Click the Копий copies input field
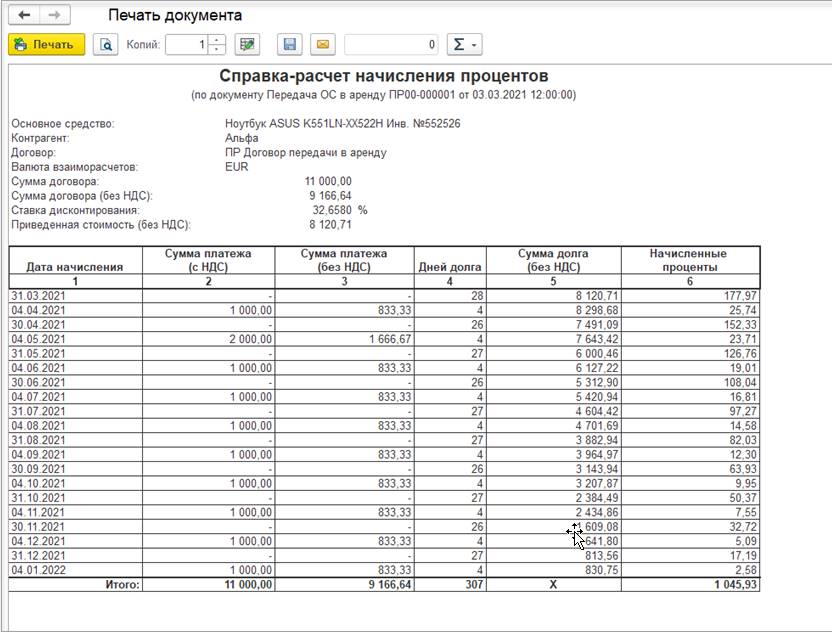This screenshot has width=832, height=632. [x=187, y=45]
